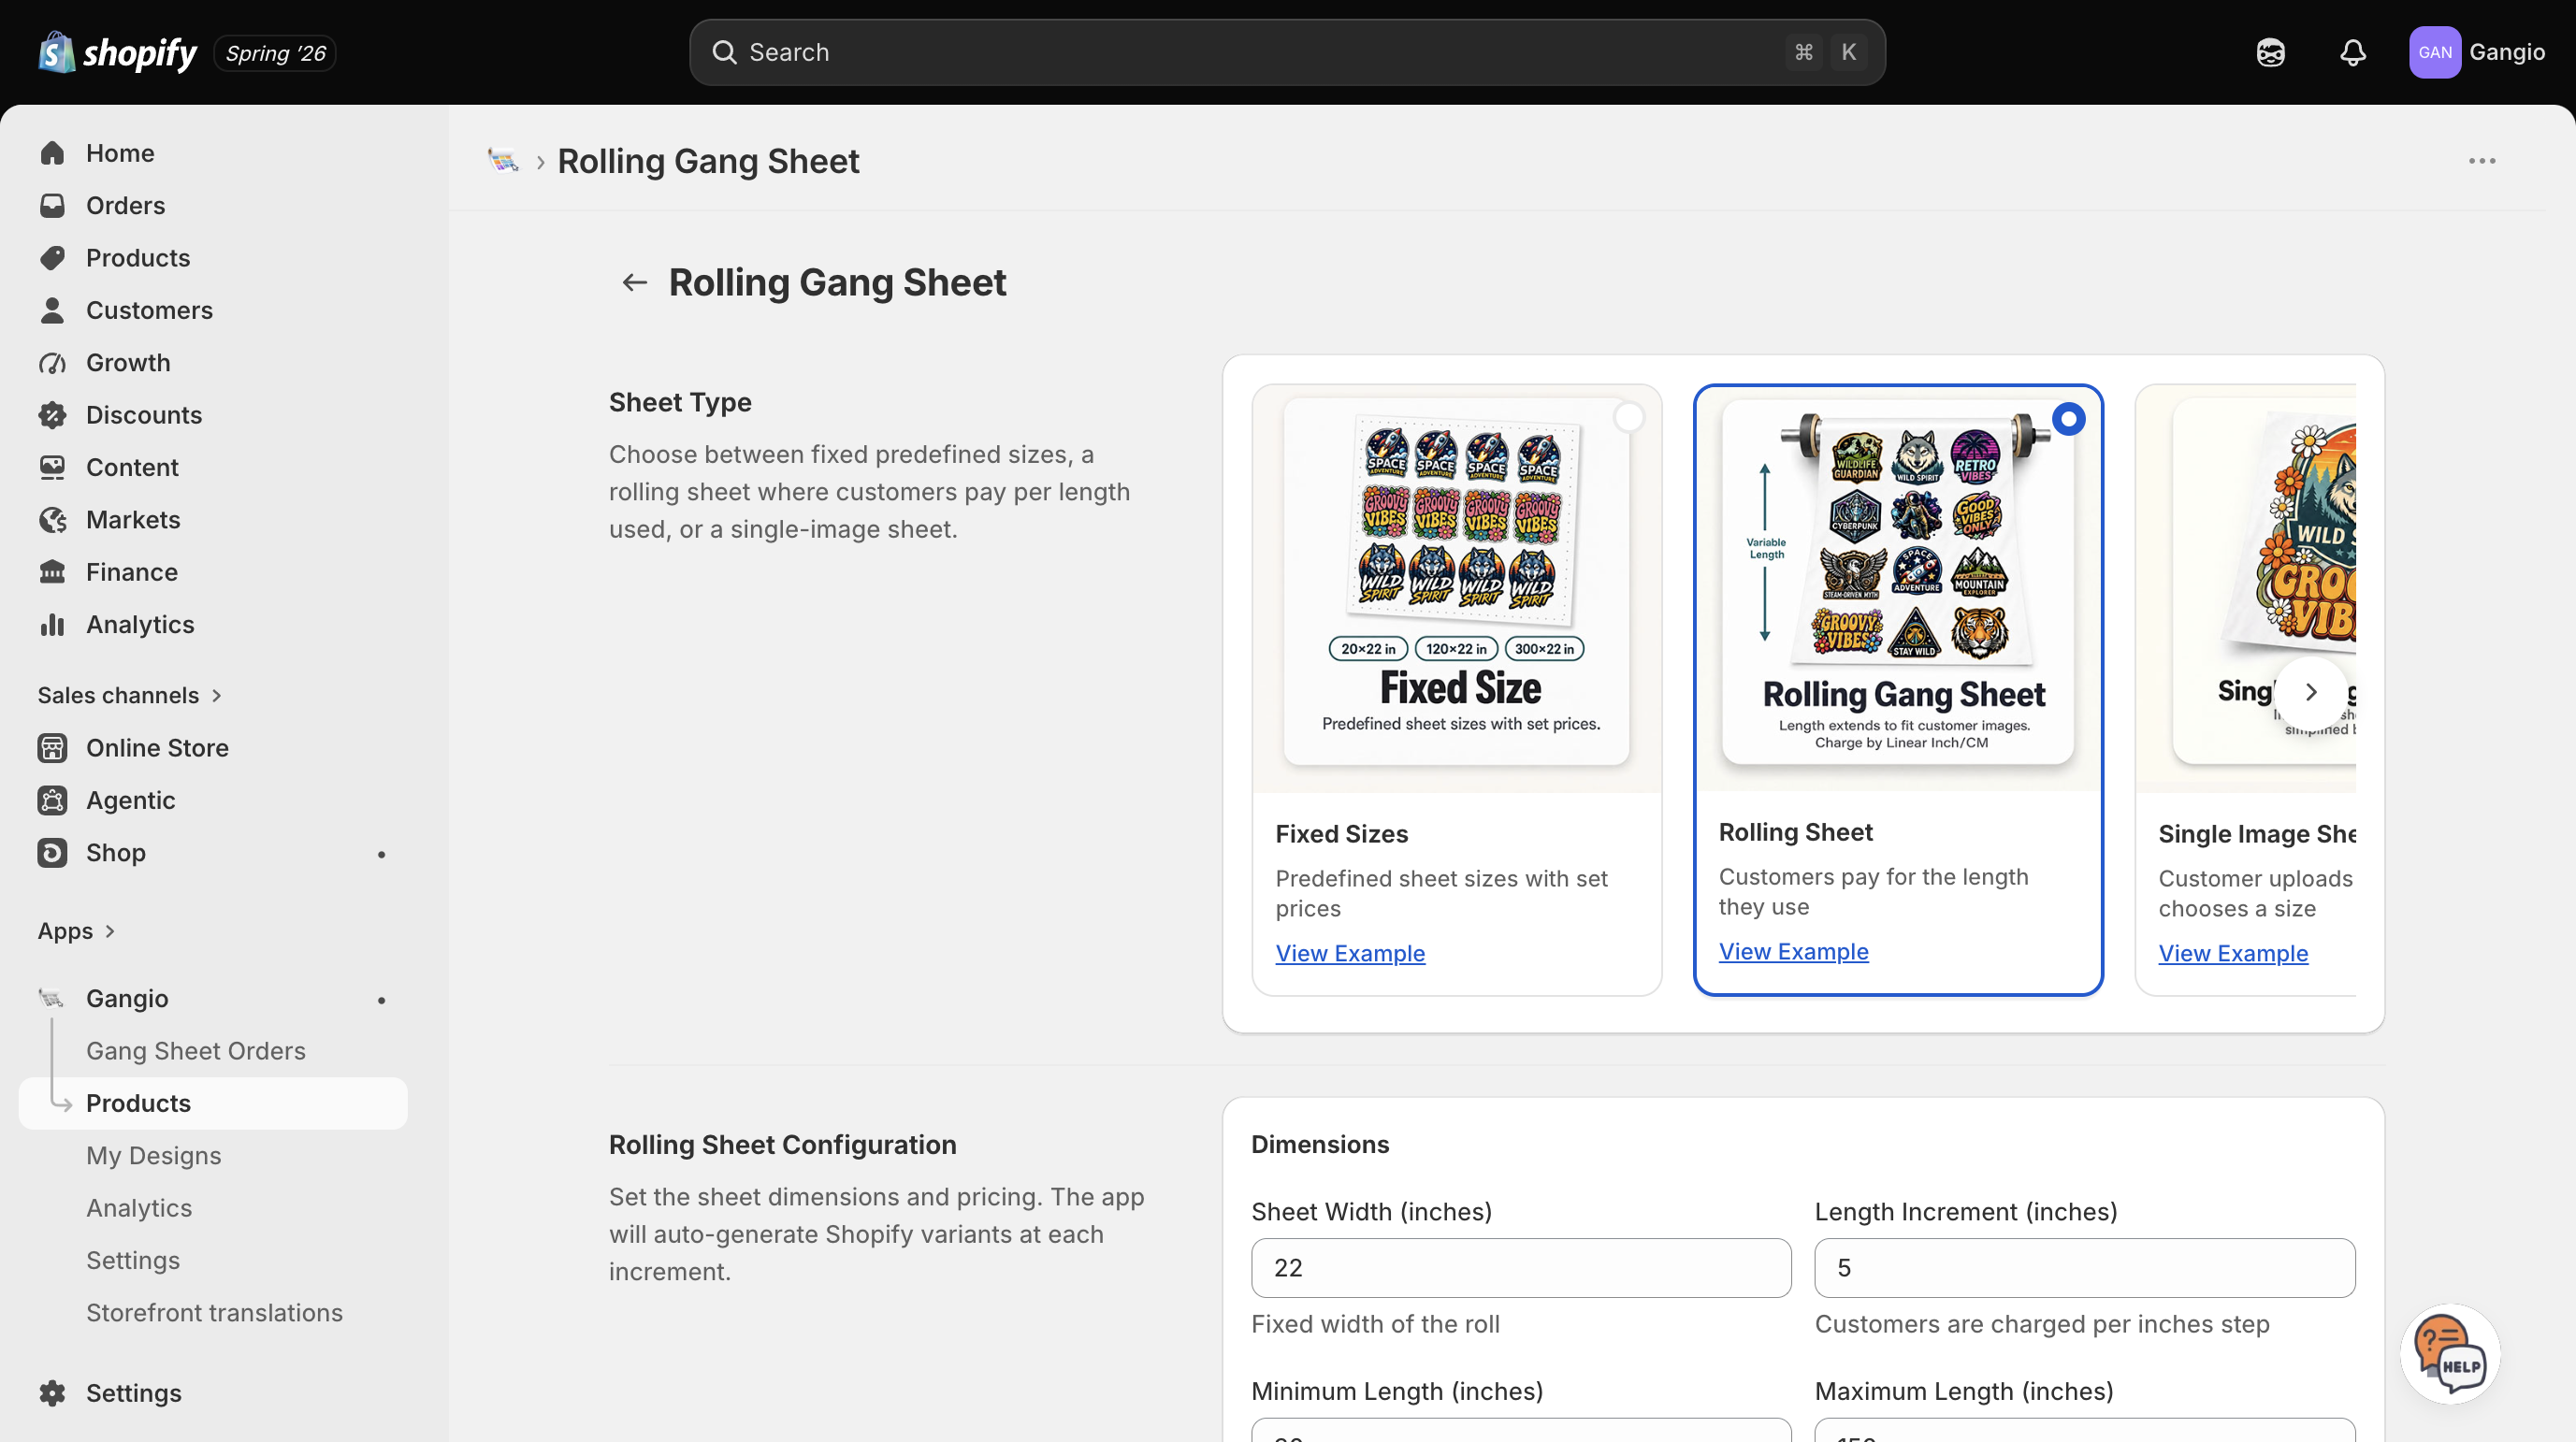Image resolution: width=2576 pixels, height=1442 pixels.
Task: View Example link under Single Image Sheet
Action: pos(2233,953)
